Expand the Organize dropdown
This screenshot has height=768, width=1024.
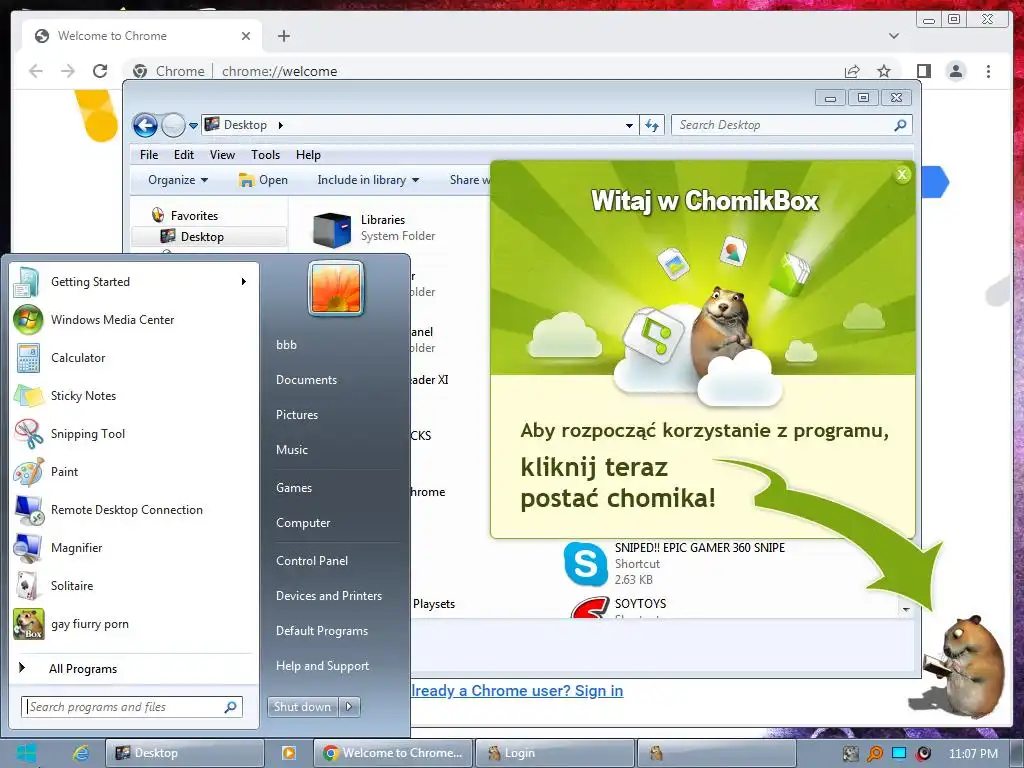(x=178, y=180)
